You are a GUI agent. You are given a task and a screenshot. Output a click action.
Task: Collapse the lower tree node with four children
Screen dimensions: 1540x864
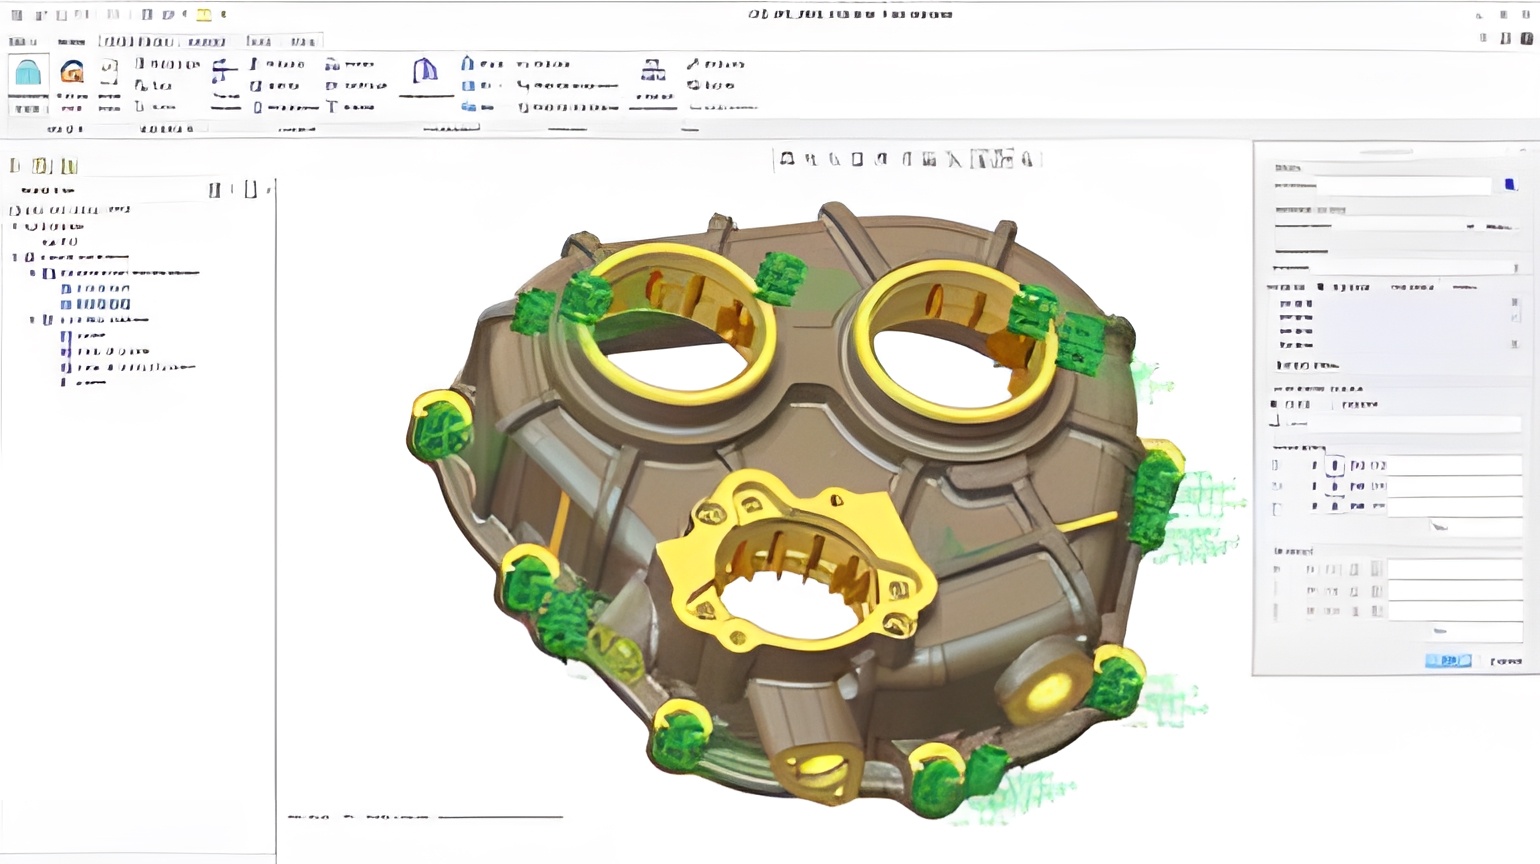pyautogui.click(x=33, y=320)
